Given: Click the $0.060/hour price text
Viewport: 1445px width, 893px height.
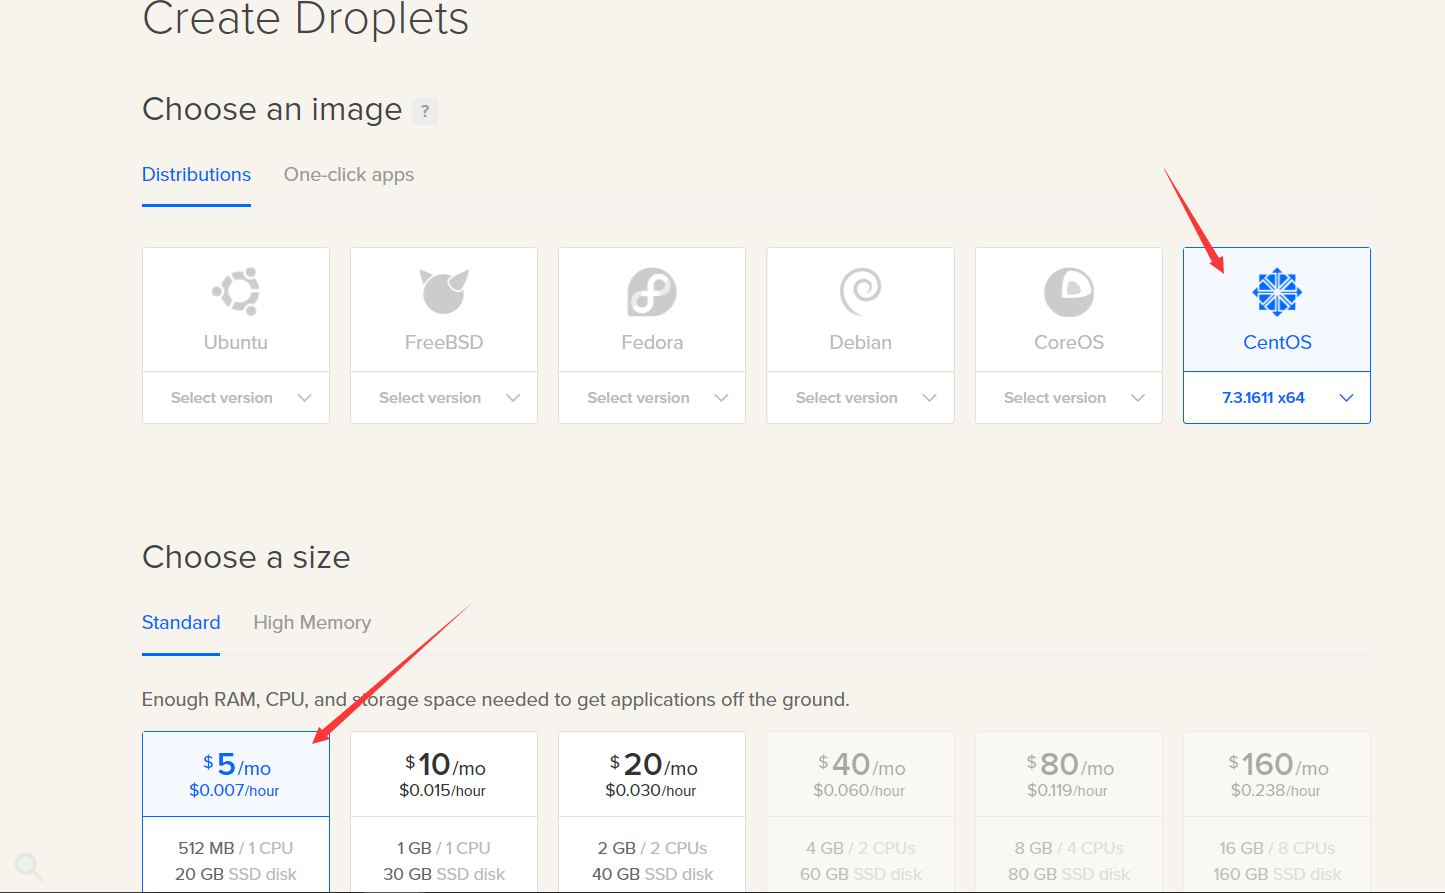Looking at the screenshot, I should pos(859,791).
